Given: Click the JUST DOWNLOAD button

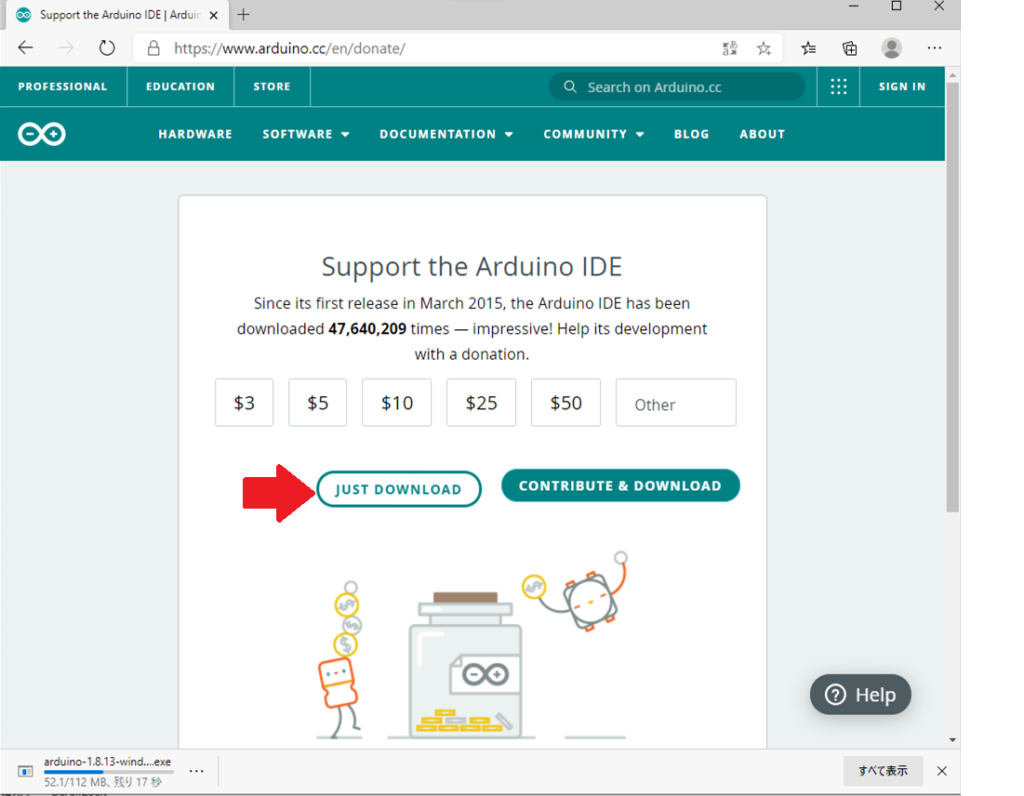Looking at the screenshot, I should point(398,489).
